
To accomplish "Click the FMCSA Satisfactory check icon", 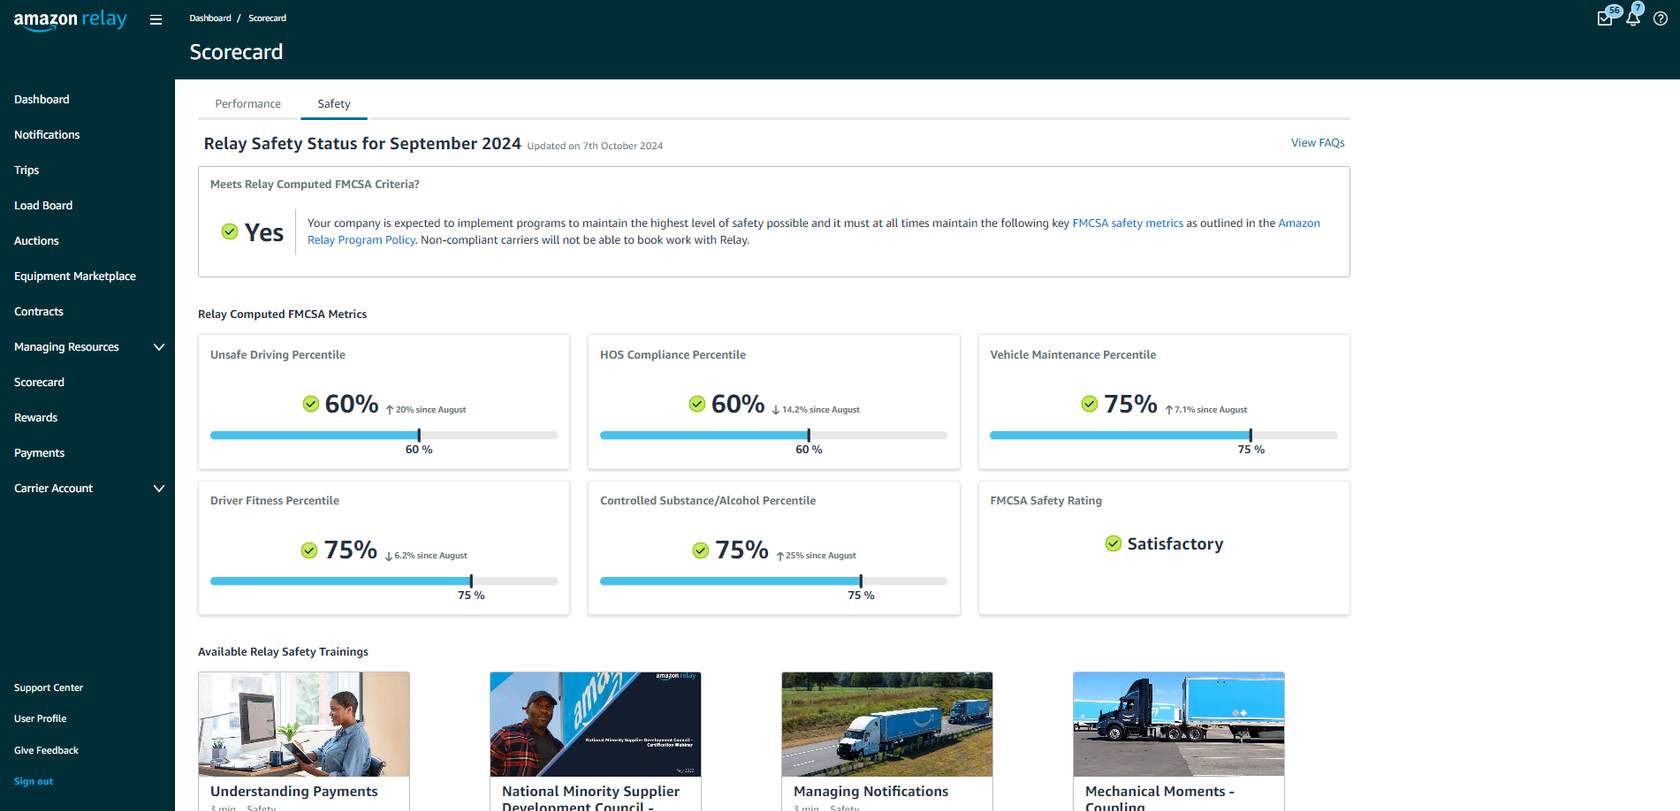I will 1113,543.
